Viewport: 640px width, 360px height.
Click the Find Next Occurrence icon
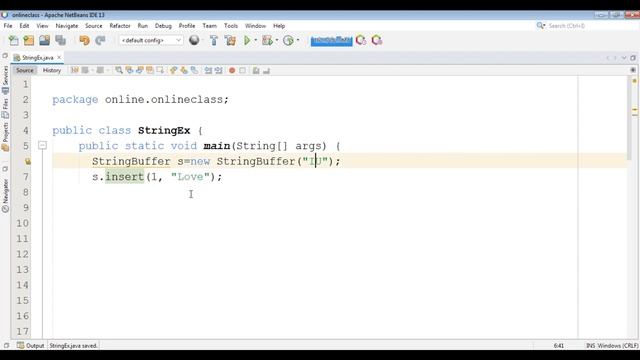click(x=140, y=71)
